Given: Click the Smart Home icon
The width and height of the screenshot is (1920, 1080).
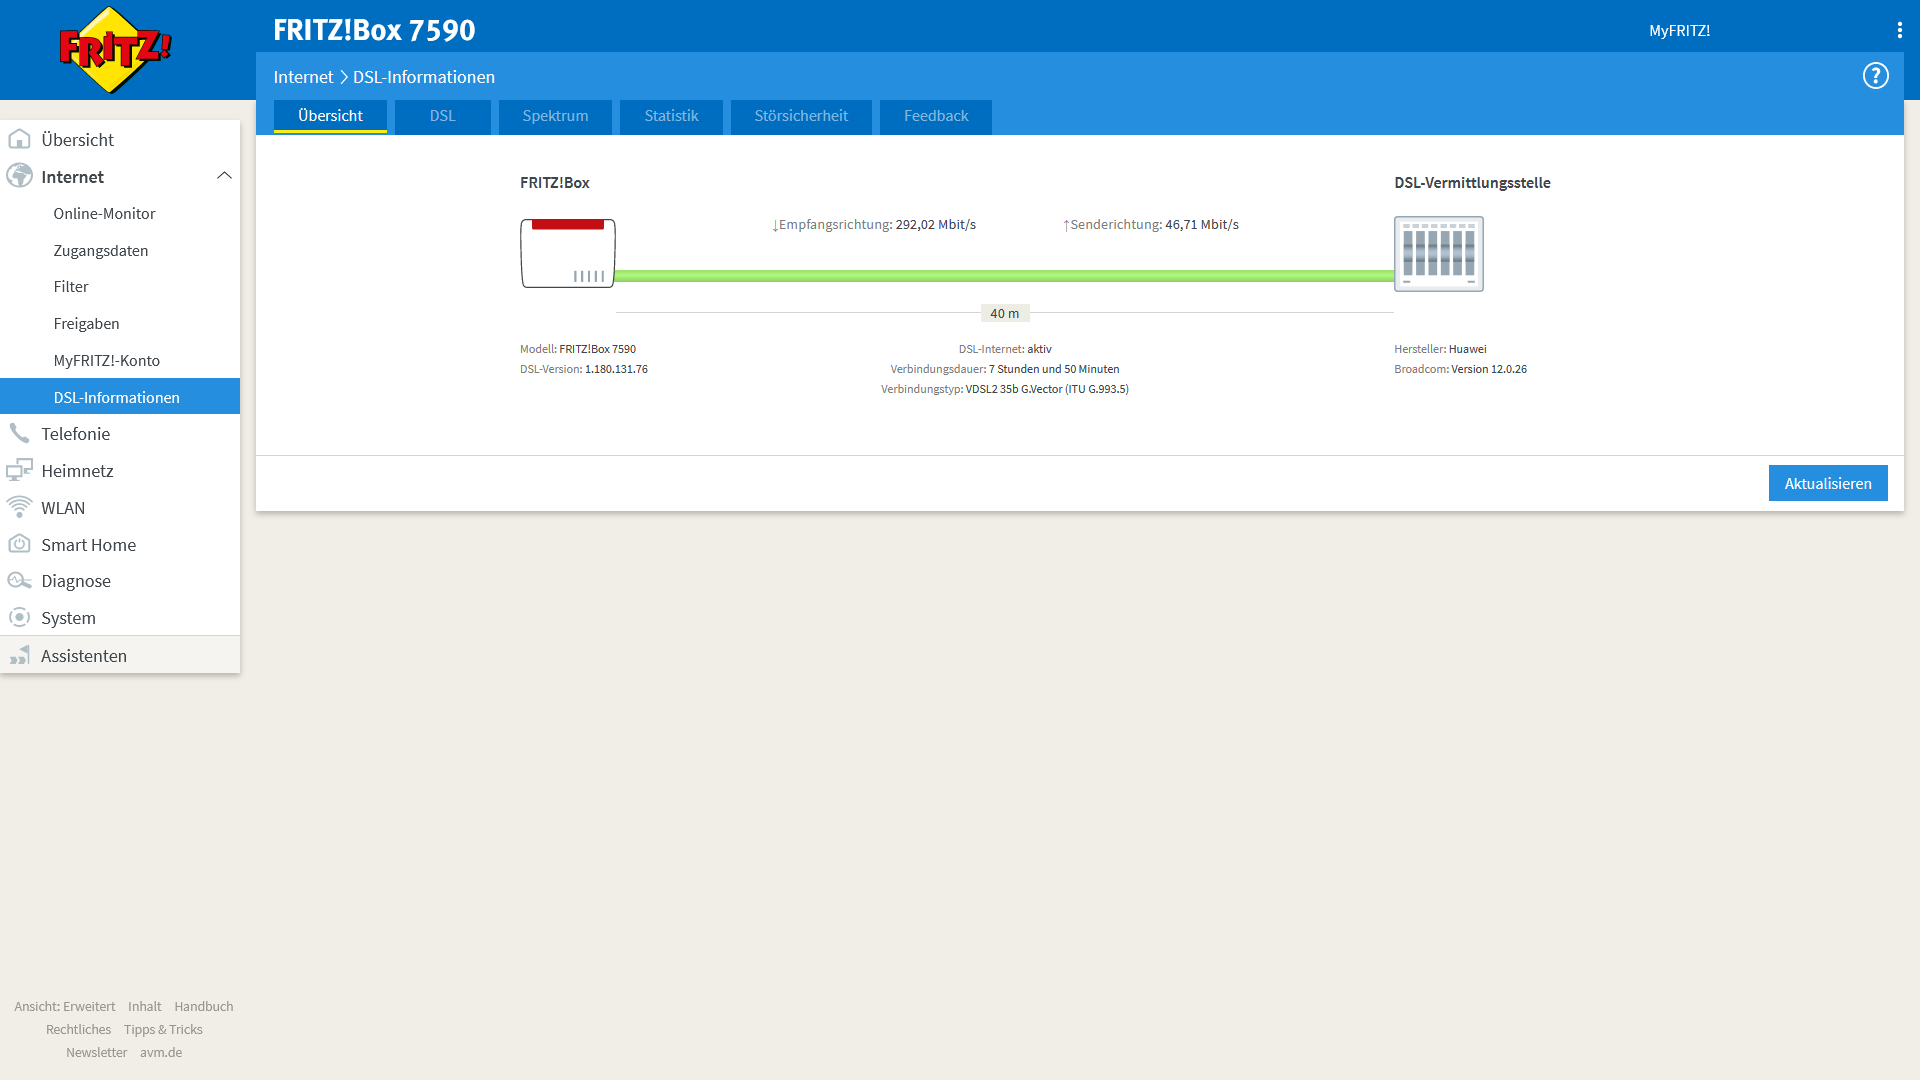Looking at the screenshot, I should 19,544.
